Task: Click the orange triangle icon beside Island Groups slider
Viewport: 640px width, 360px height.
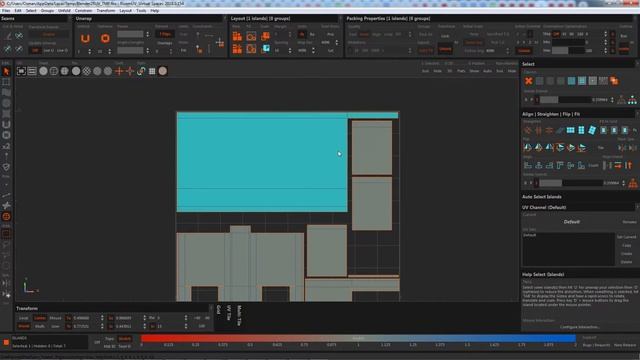Action: 633,183
